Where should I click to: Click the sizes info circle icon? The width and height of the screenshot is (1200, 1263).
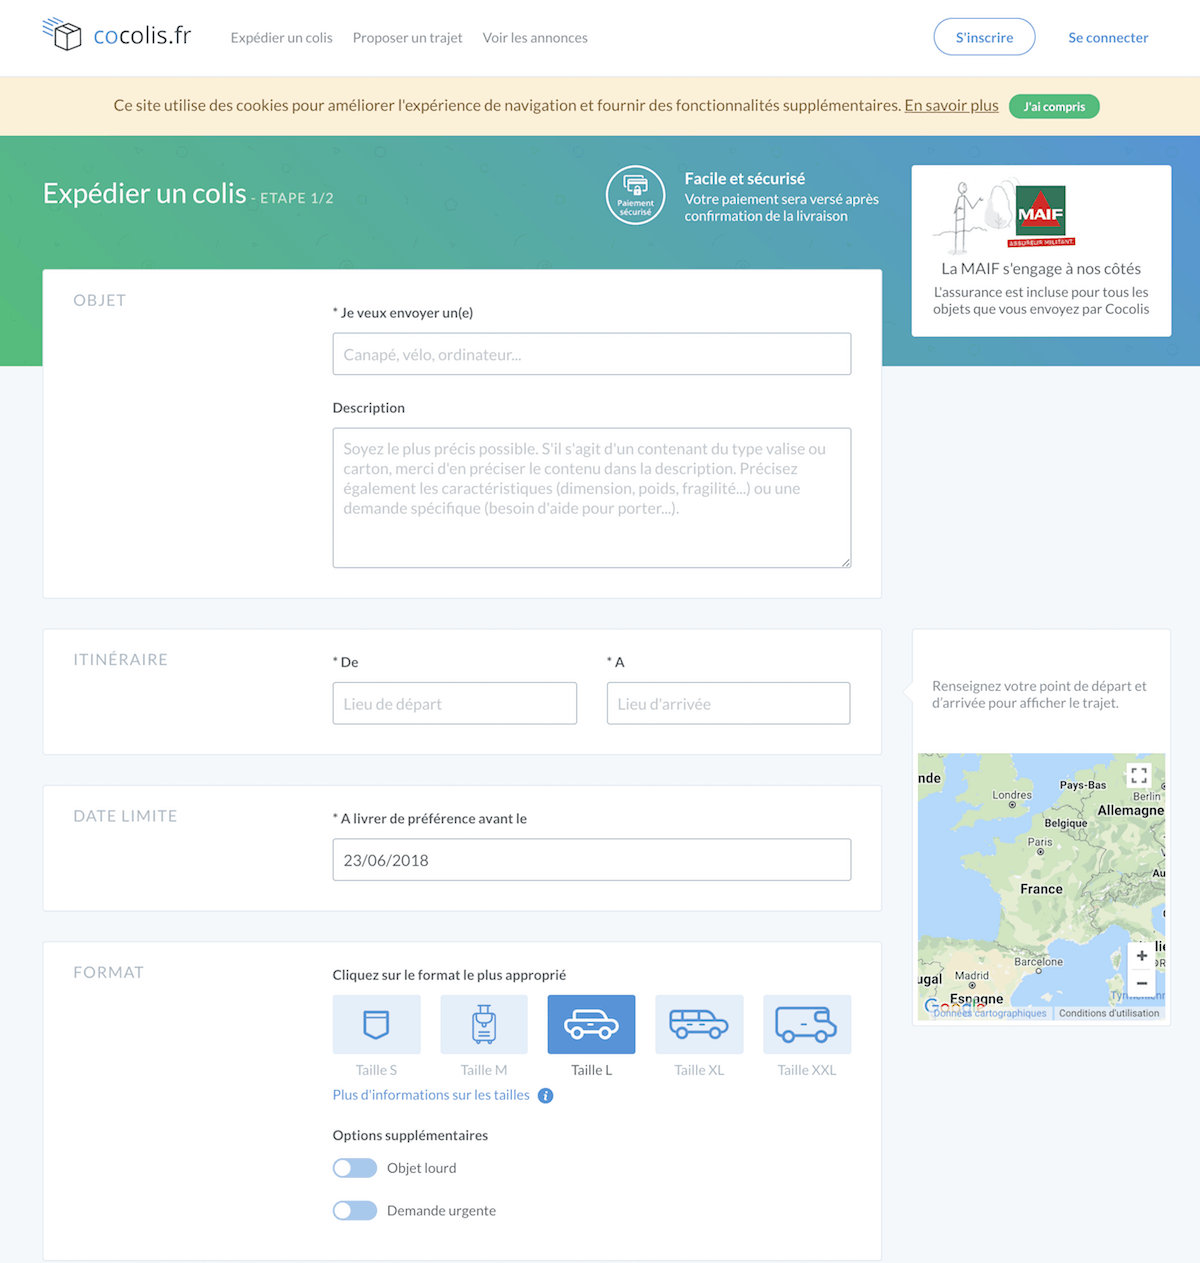click(545, 1096)
